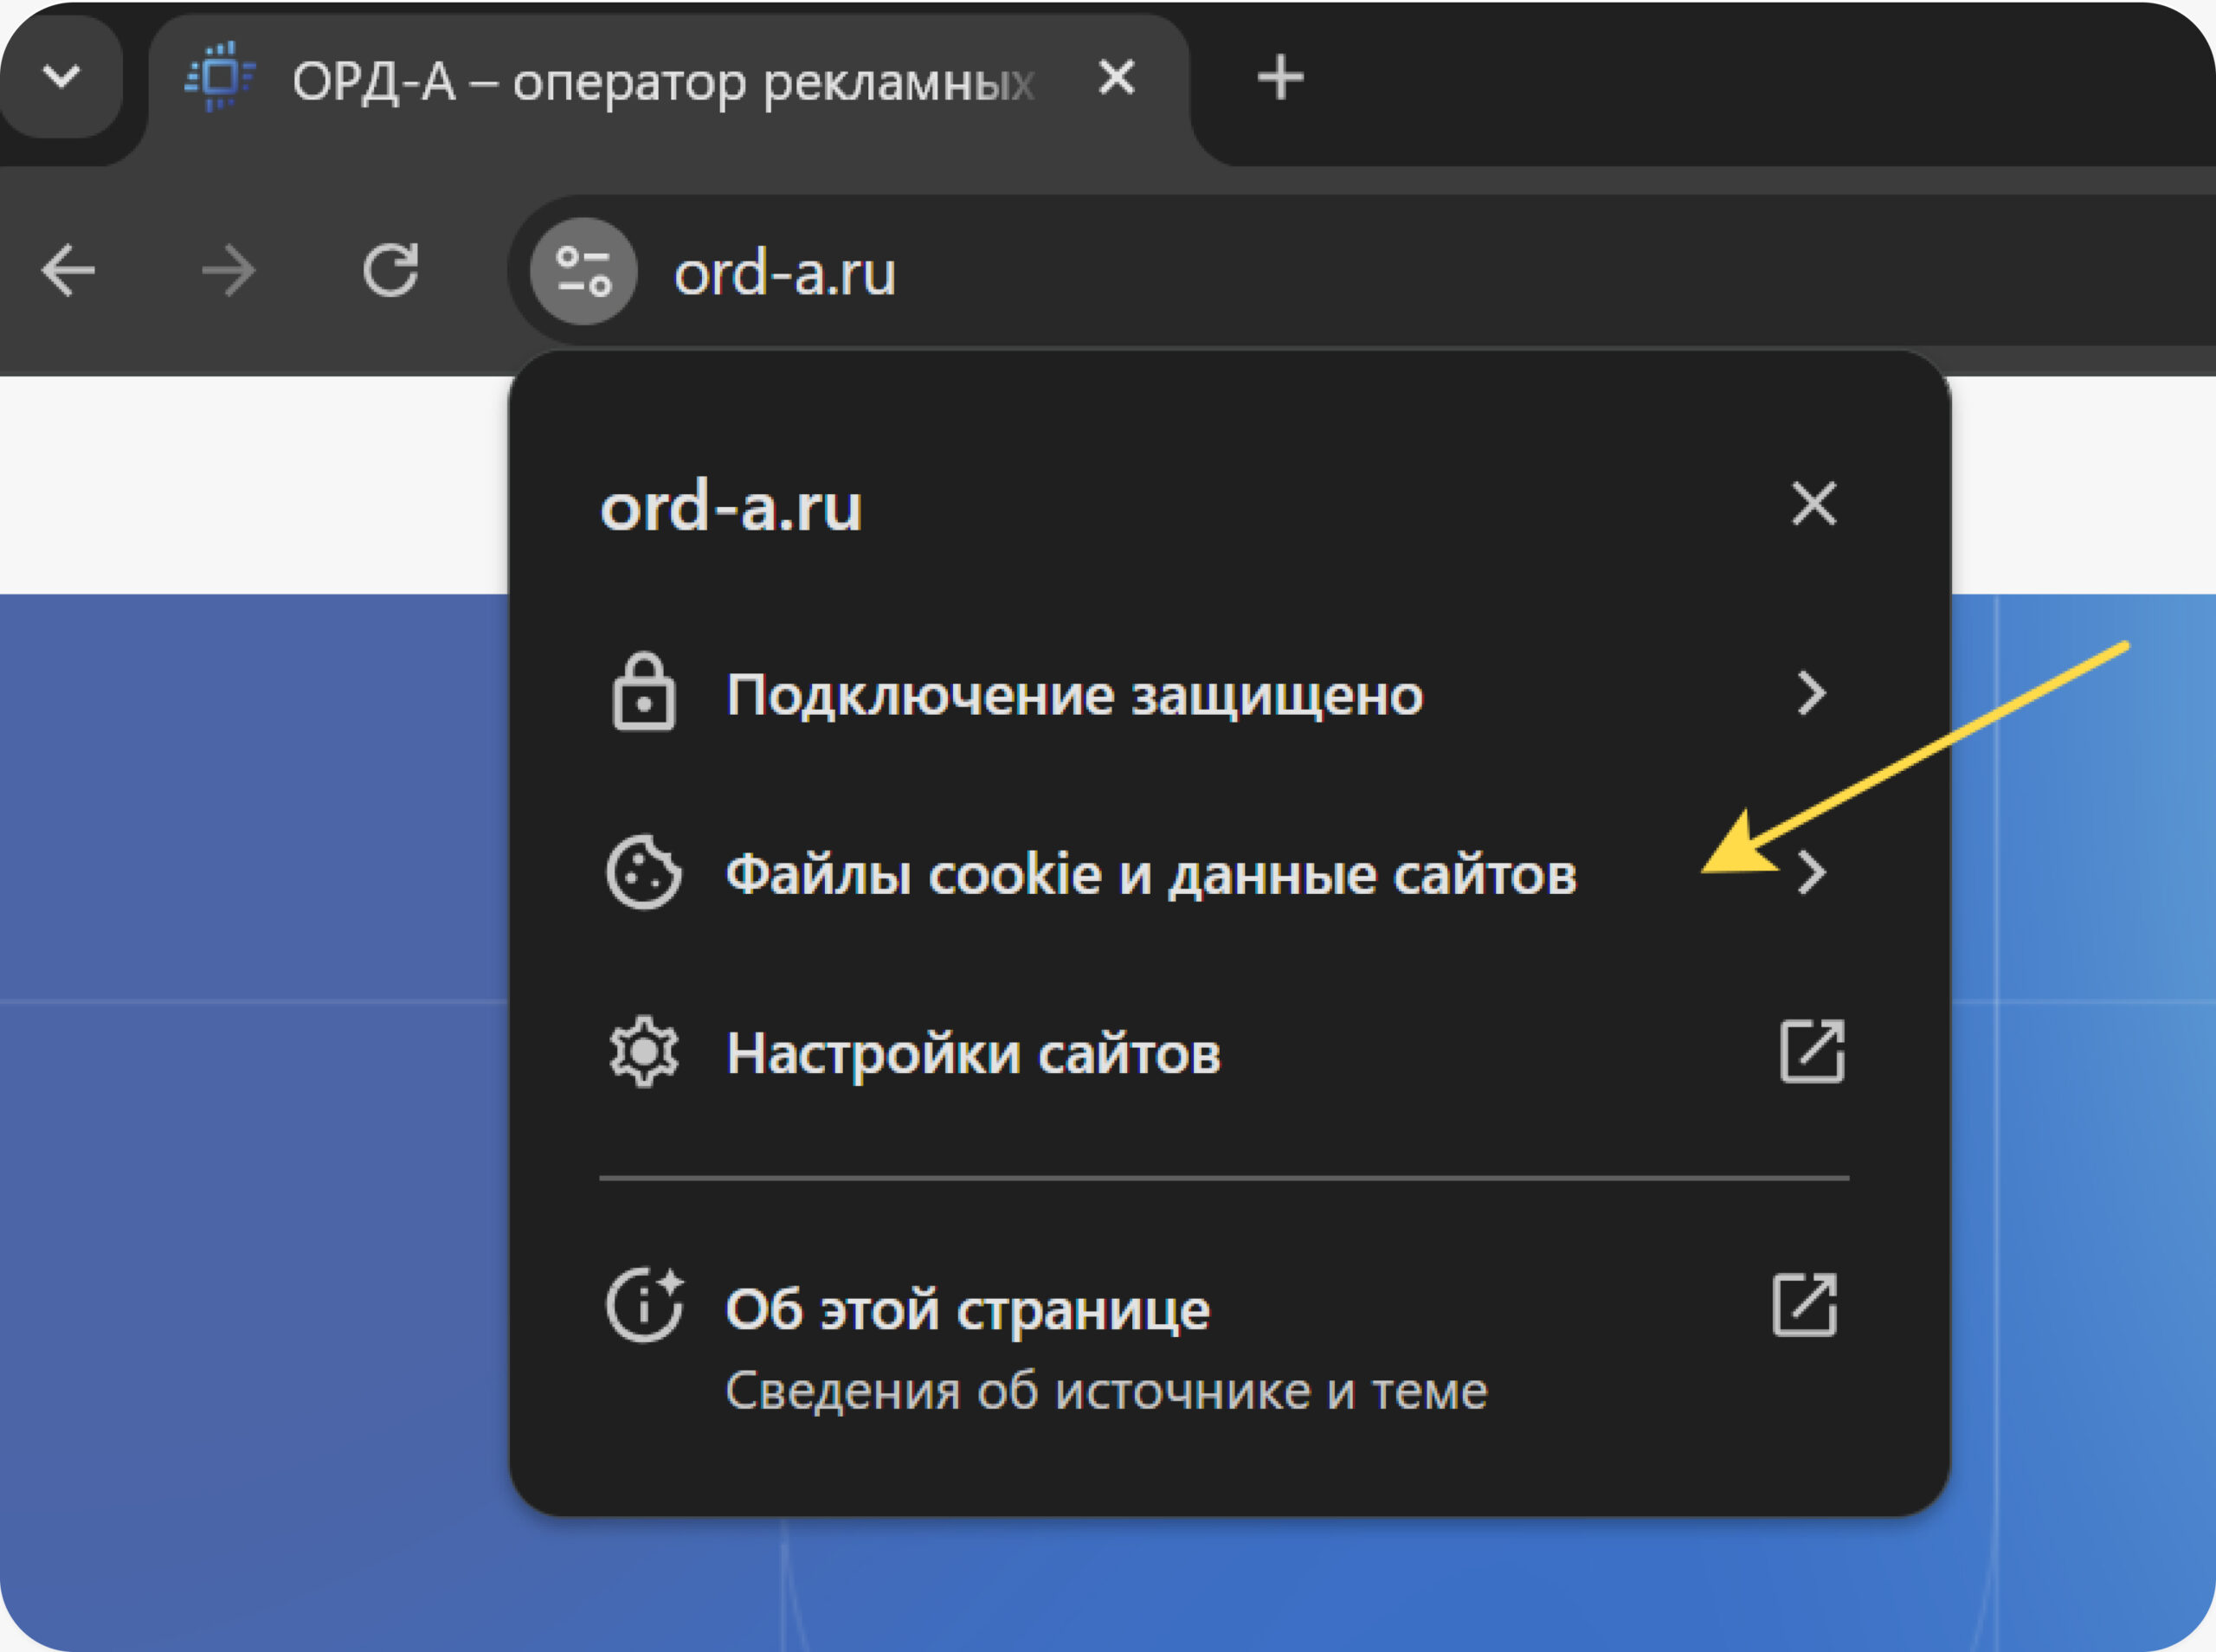This screenshot has width=2216, height=1652.
Task: Select the Файлы cookie и данные сайтов entry
Action: pos(1150,875)
